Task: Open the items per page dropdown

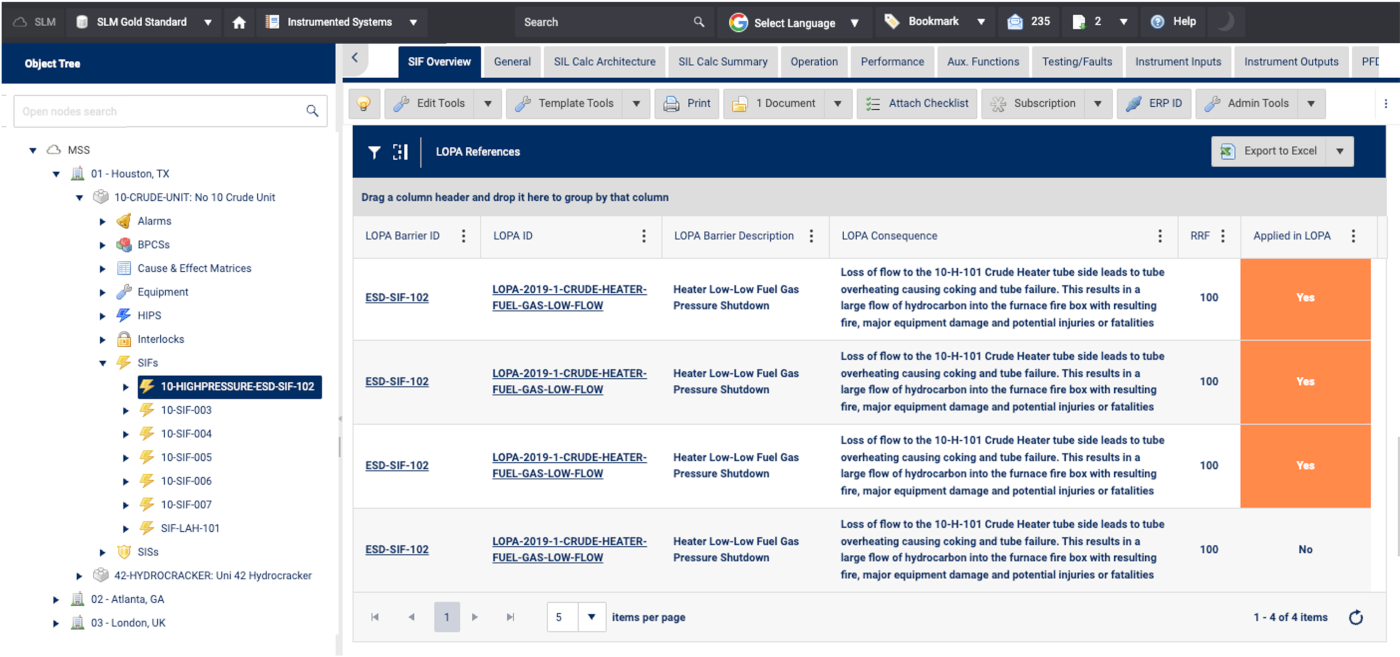Action: click(592, 617)
